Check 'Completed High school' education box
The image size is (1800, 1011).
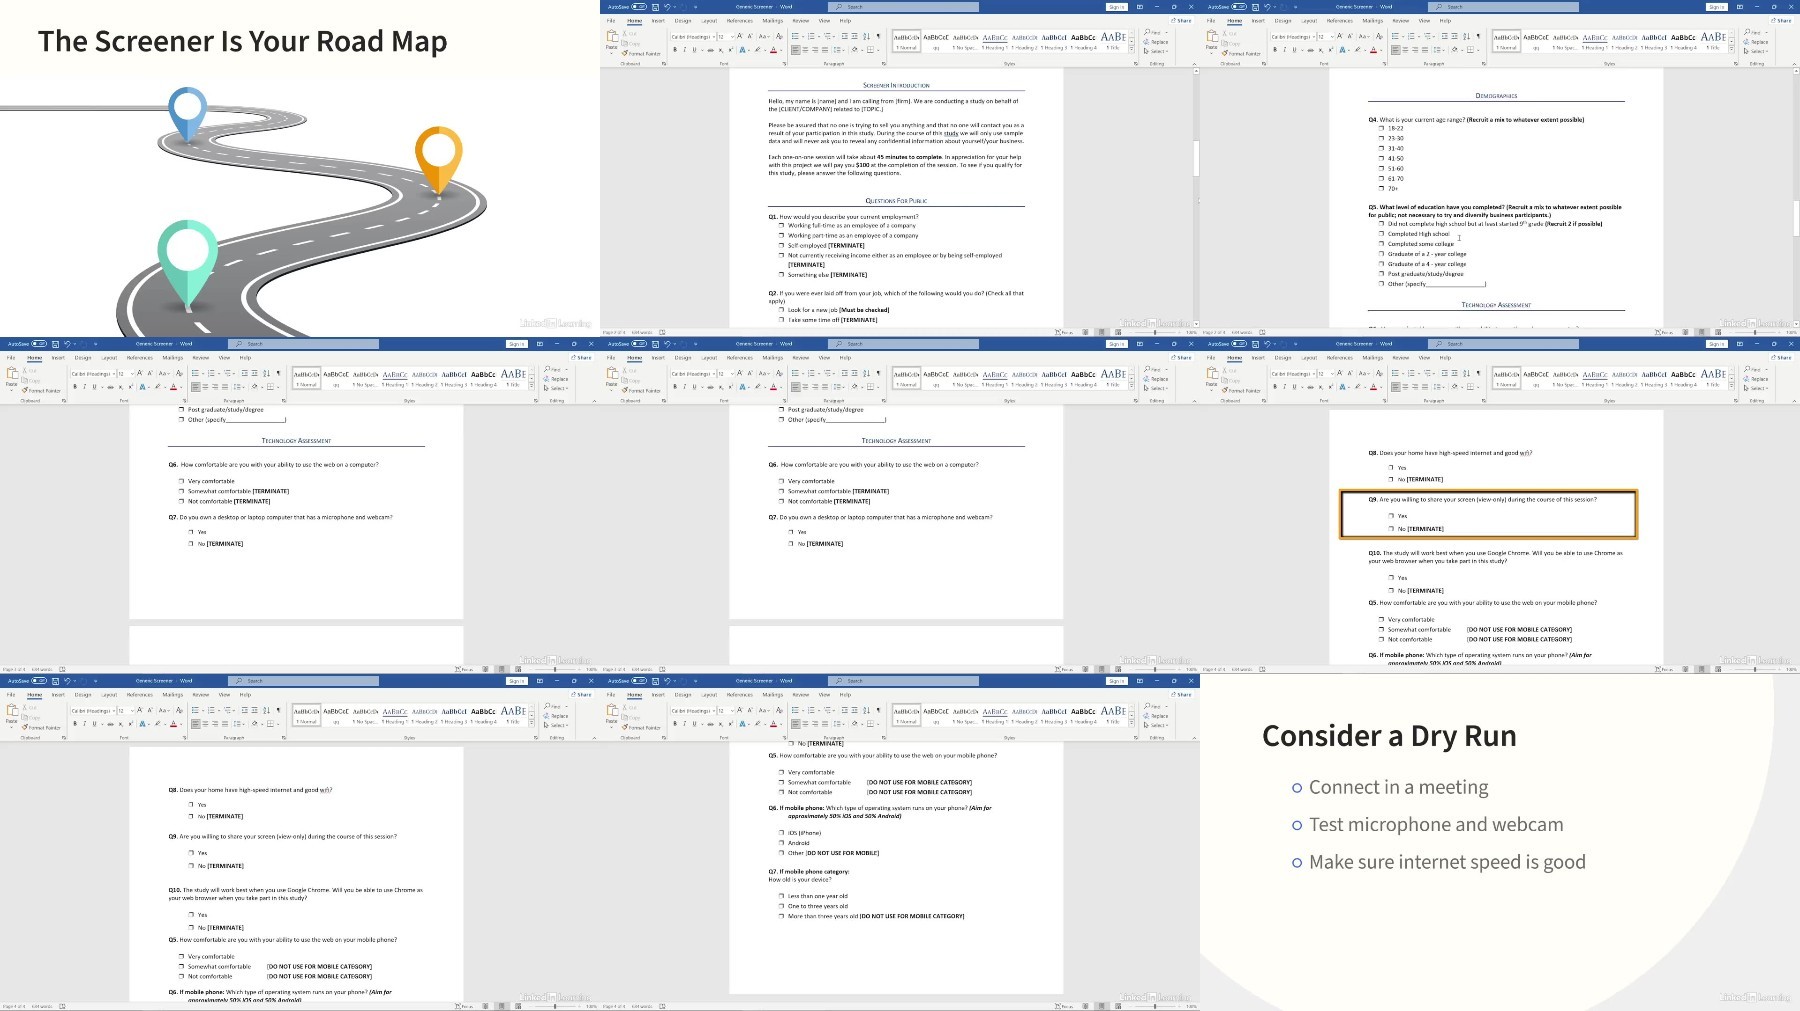point(1381,234)
